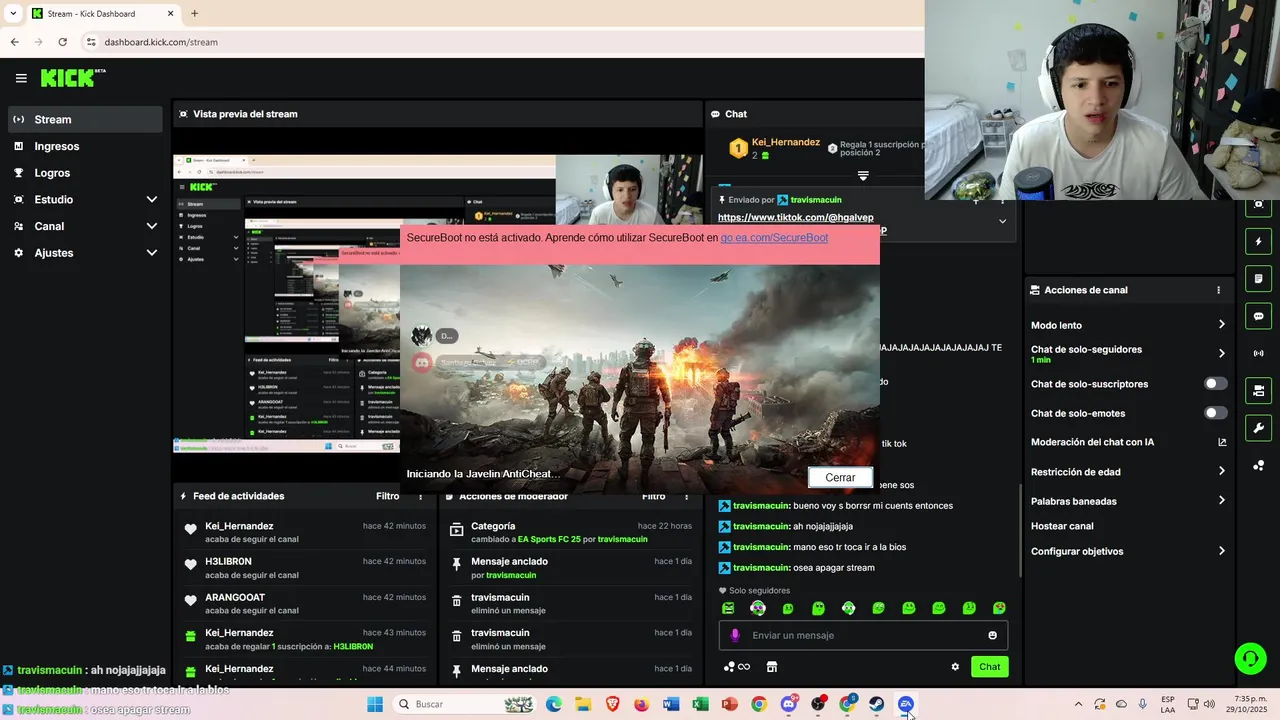Open the emoji picker in message box
This screenshot has width=1280, height=720.
pyautogui.click(x=992, y=635)
